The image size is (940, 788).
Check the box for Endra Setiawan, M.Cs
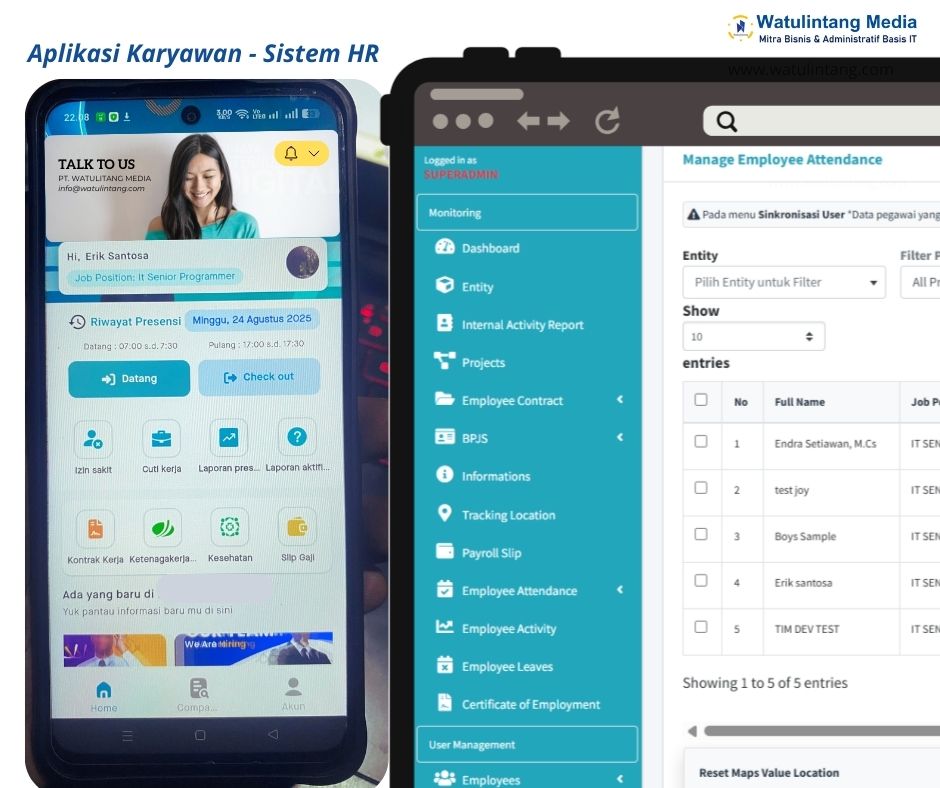701,441
